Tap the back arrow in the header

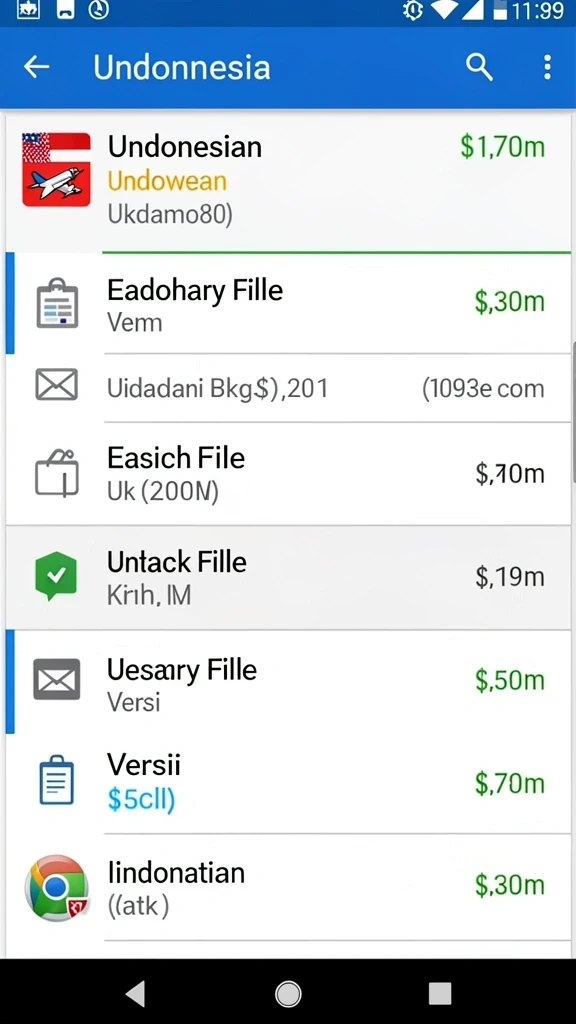tap(37, 67)
